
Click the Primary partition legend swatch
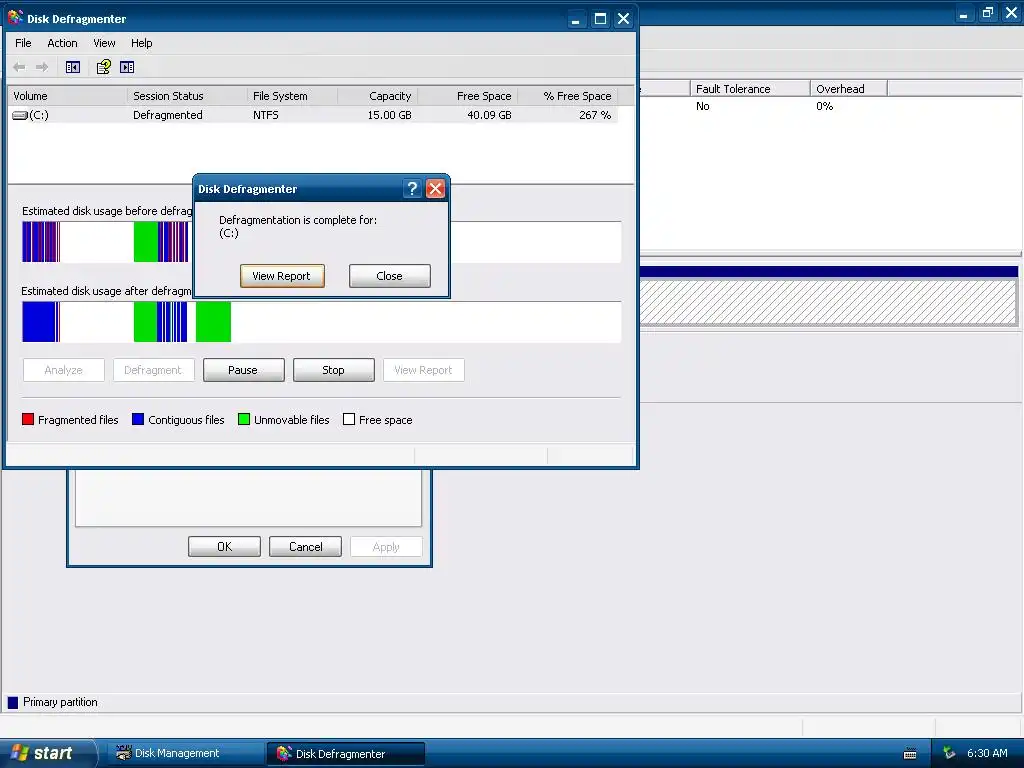click(13, 703)
